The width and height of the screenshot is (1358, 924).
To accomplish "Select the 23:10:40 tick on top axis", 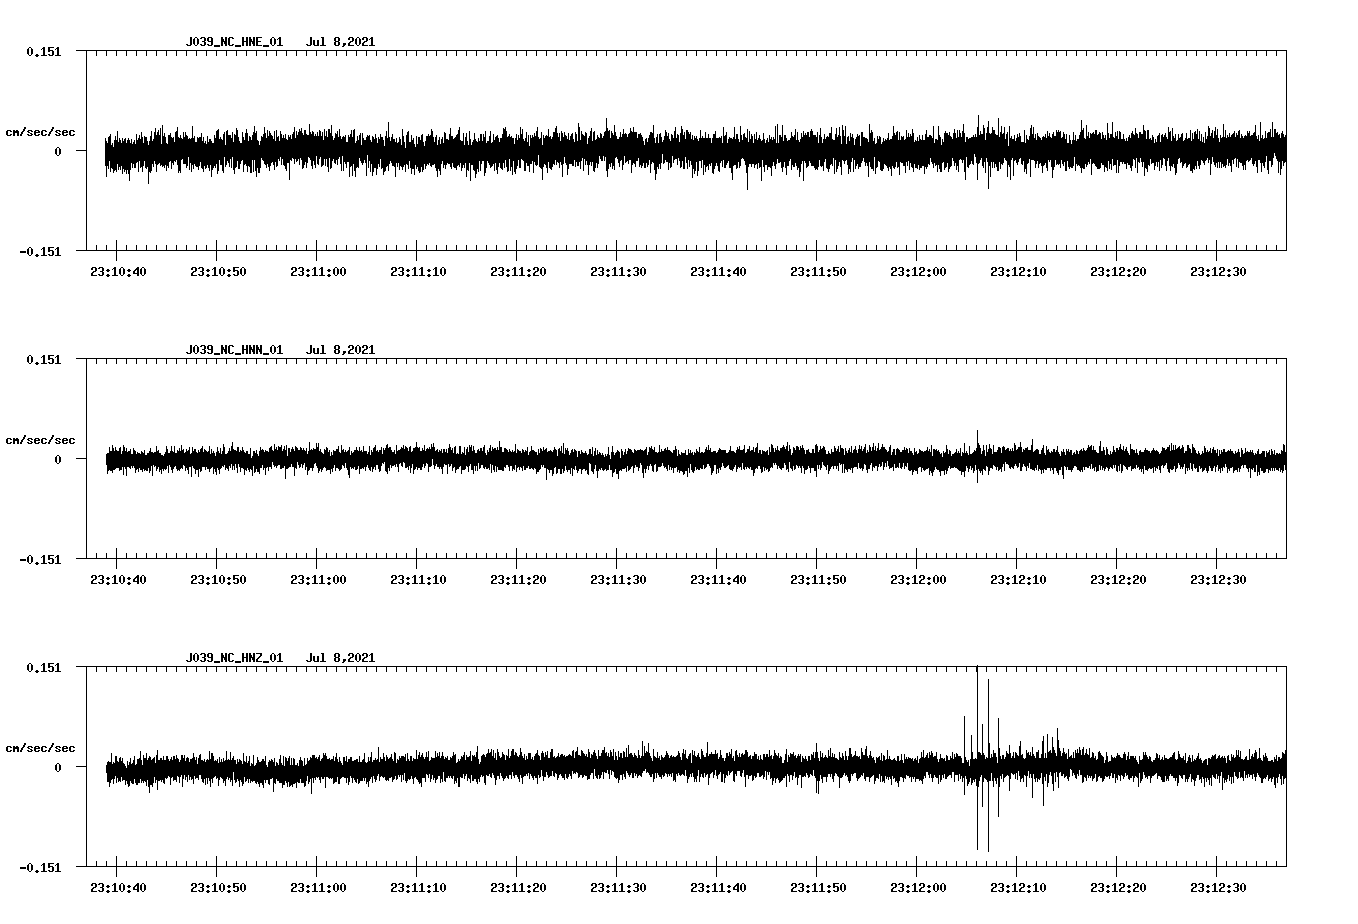I will coord(117,269).
